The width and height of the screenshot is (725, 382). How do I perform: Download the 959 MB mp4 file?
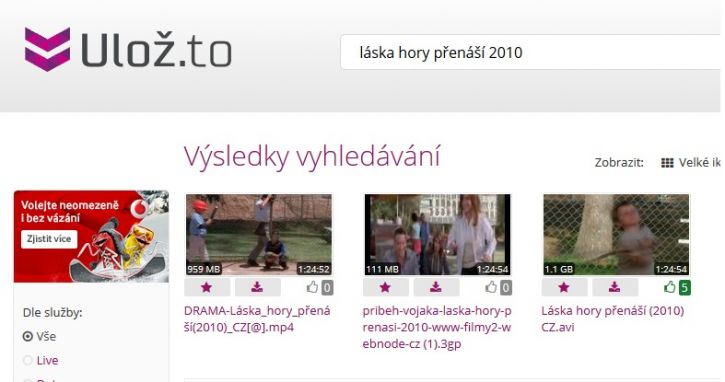258,288
